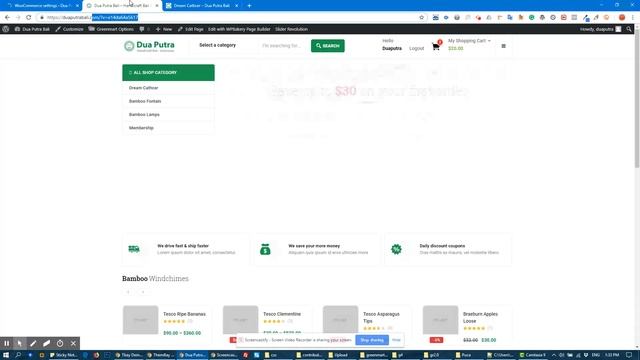Open the Chrome three-dot menu

(x=633, y=18)
